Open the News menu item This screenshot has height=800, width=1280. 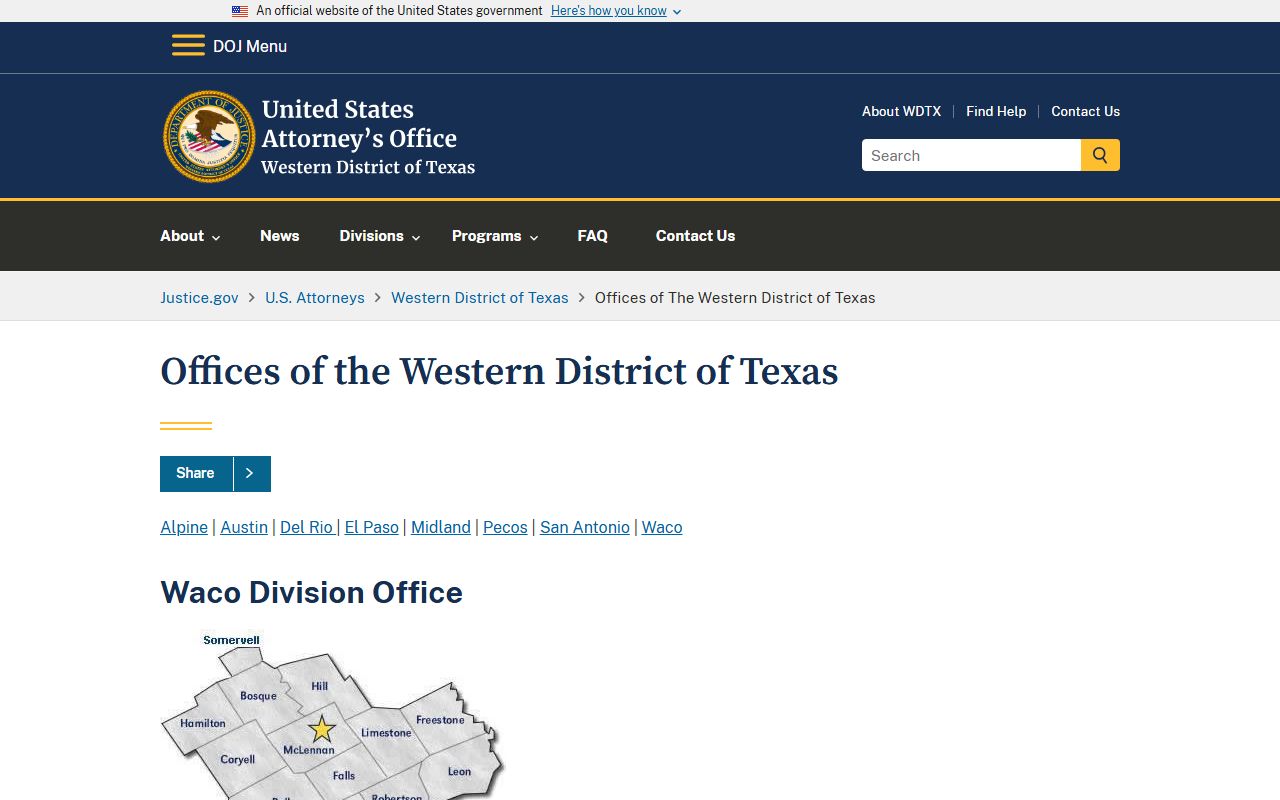(279, 236)
